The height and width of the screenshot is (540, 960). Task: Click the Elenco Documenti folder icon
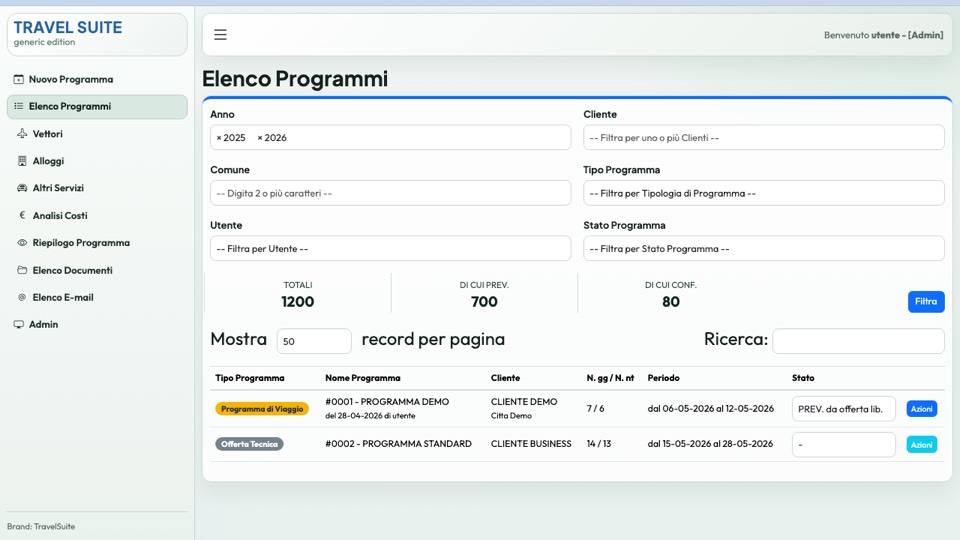(x=22, y=270)
